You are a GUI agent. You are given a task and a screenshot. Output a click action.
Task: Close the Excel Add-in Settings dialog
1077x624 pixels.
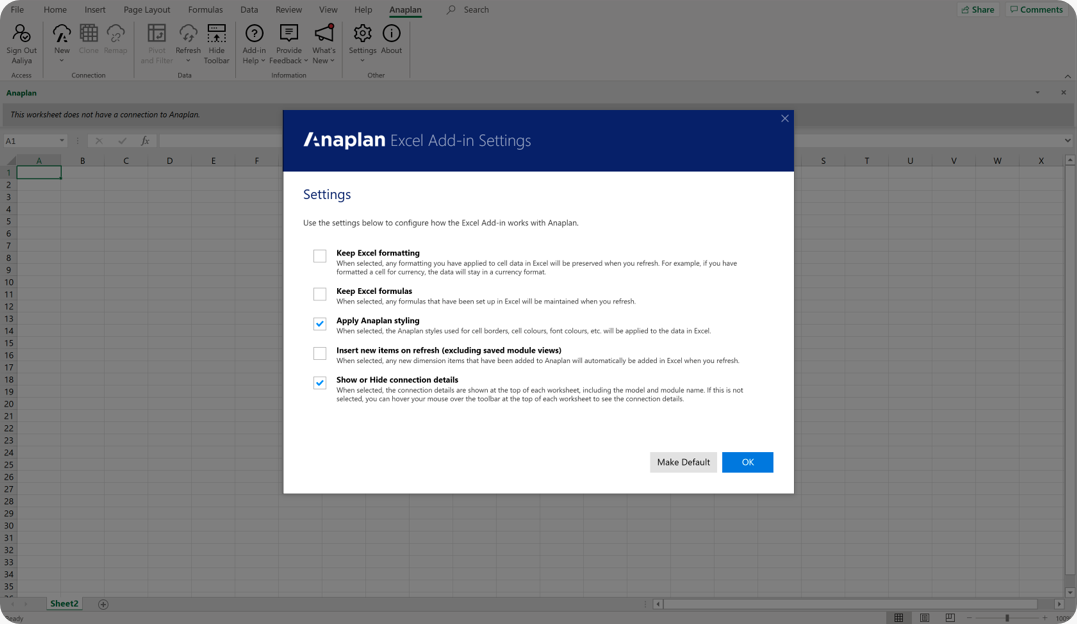click(x=784, y=118)
